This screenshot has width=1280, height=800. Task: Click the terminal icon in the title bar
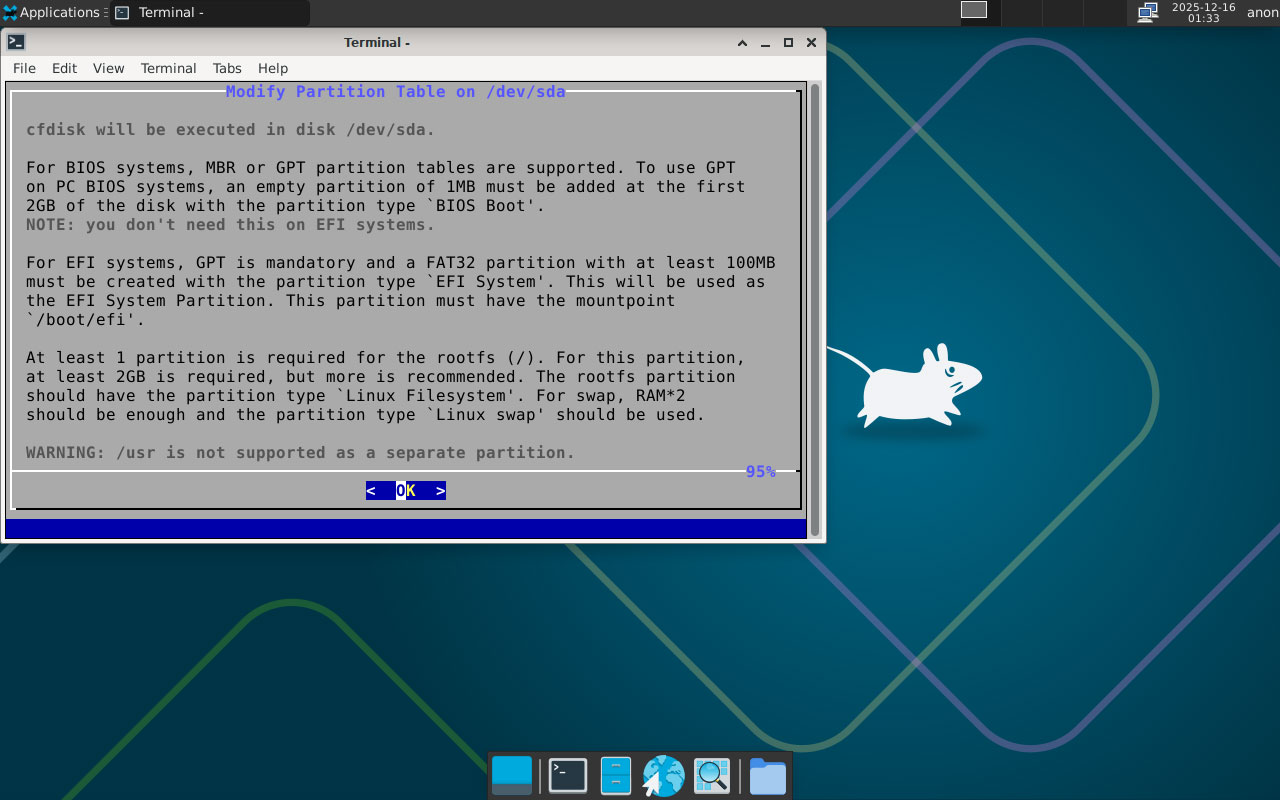tap(16, 42)
